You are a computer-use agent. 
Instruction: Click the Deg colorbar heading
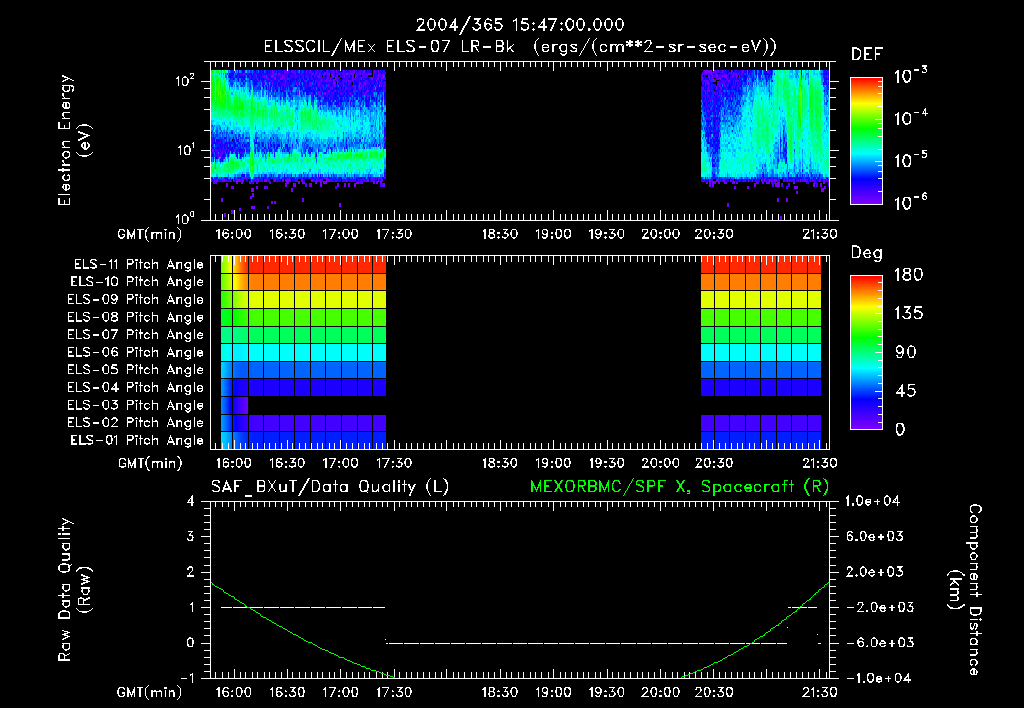point(867,253)
